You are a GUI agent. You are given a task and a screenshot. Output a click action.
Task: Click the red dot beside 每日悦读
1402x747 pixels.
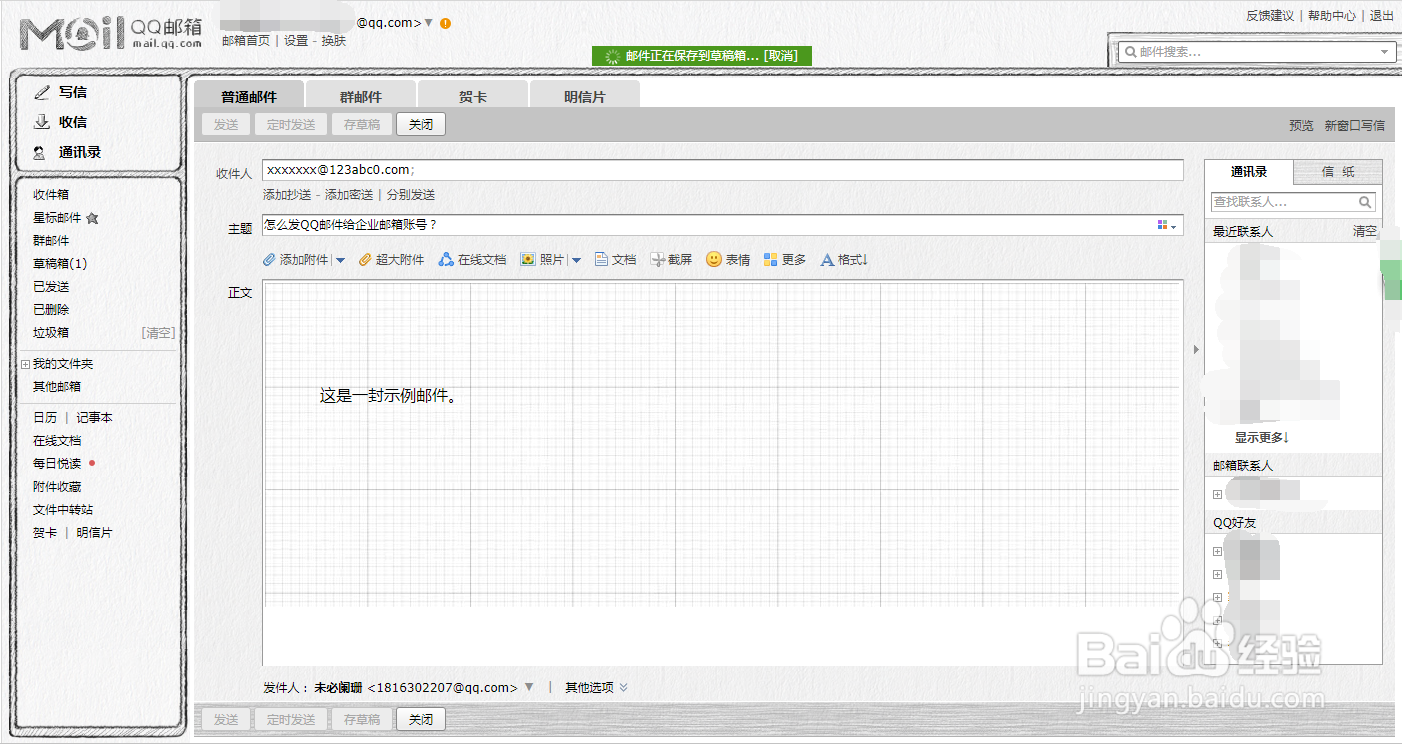(x=92, y=464)
